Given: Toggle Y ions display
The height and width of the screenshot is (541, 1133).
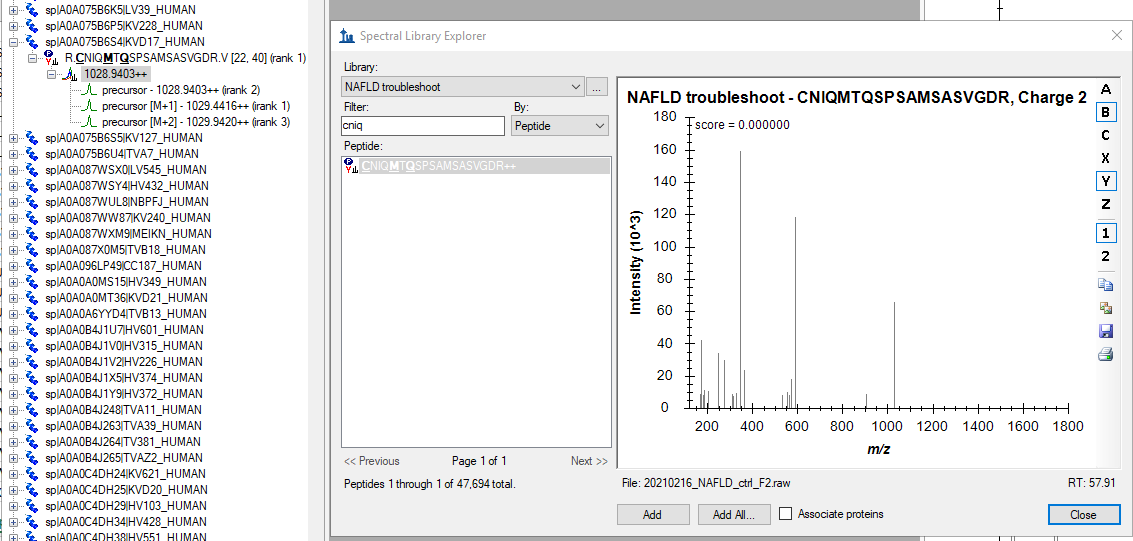Looking at the screenshot, I should click(1105, 181).
